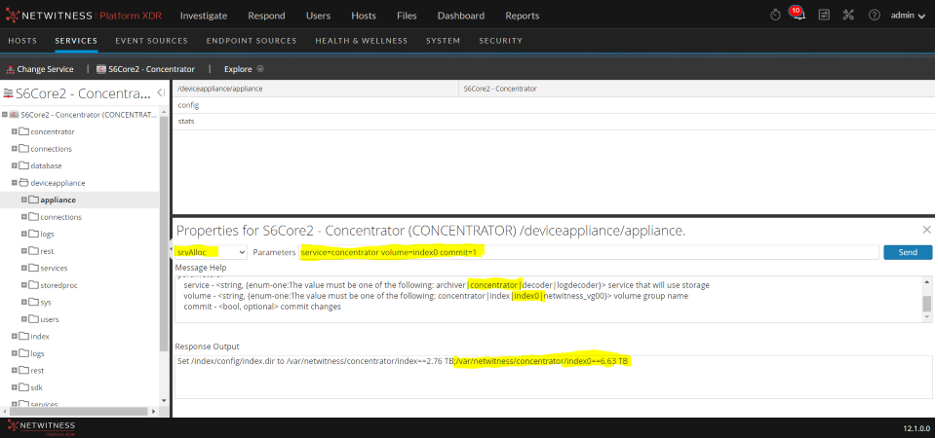Image resolution: width=938 pixels, height=438 pixels.
Task: Switch to the ENDPOINT SOURCES tab
Action: [251, 41]
